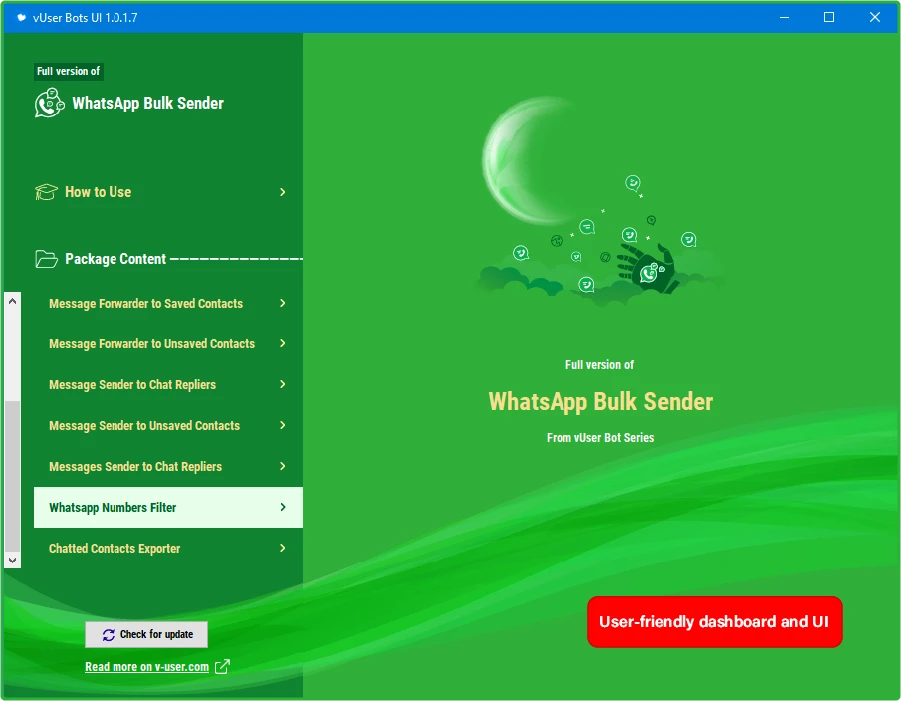Screen dimensions: 901x701
Task: Click the sidebar Full version of label
Action: [x=68, y=71]
